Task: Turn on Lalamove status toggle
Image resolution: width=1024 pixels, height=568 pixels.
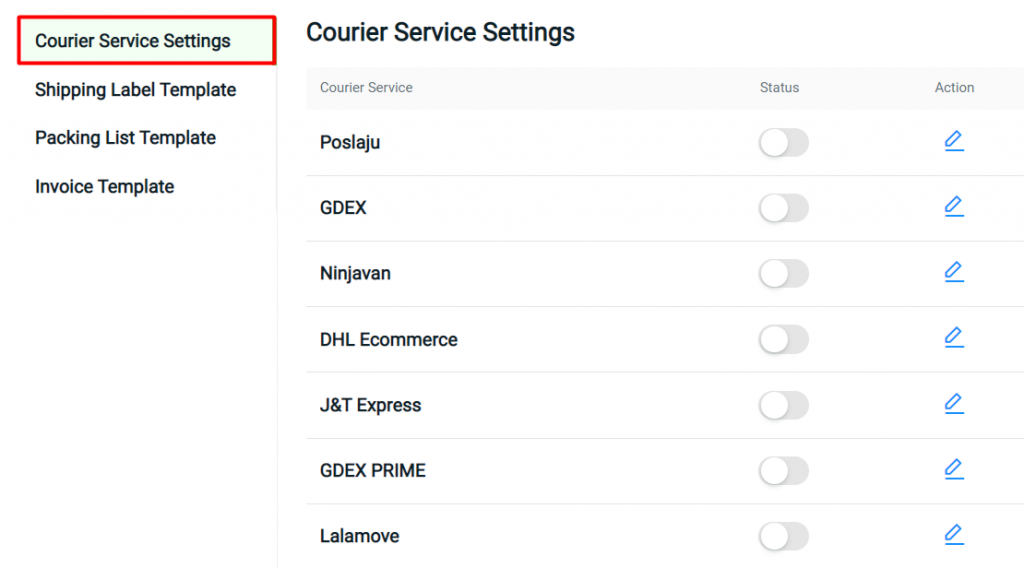Action: [x=784, y=536]
